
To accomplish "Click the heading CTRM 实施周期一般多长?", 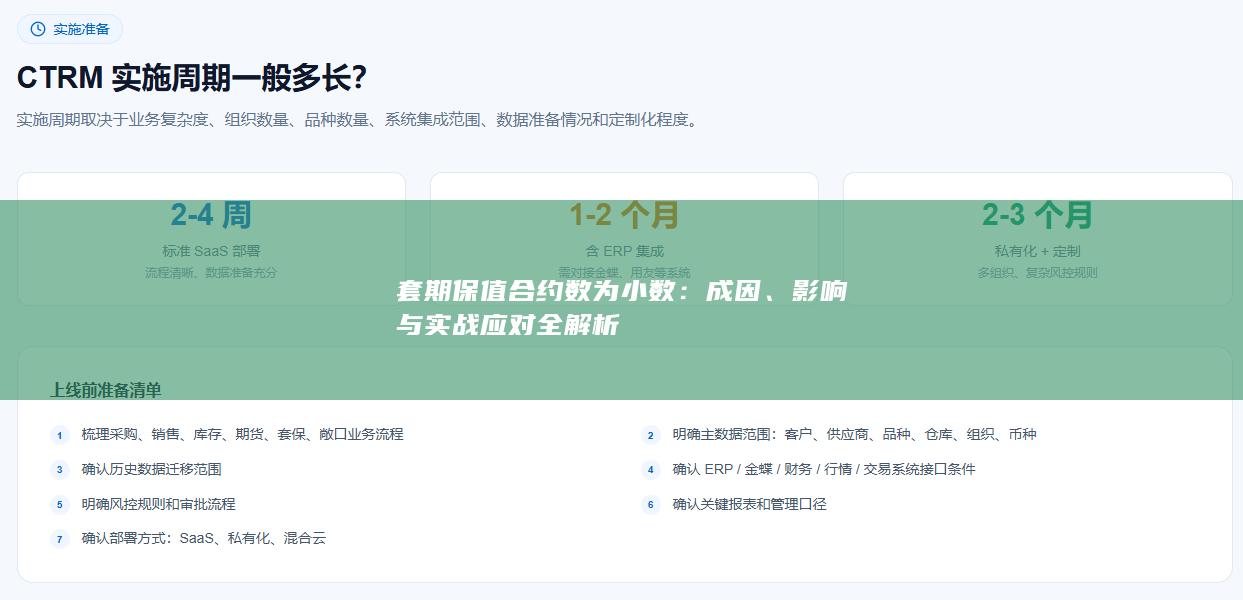I will (x=191, y=77).
